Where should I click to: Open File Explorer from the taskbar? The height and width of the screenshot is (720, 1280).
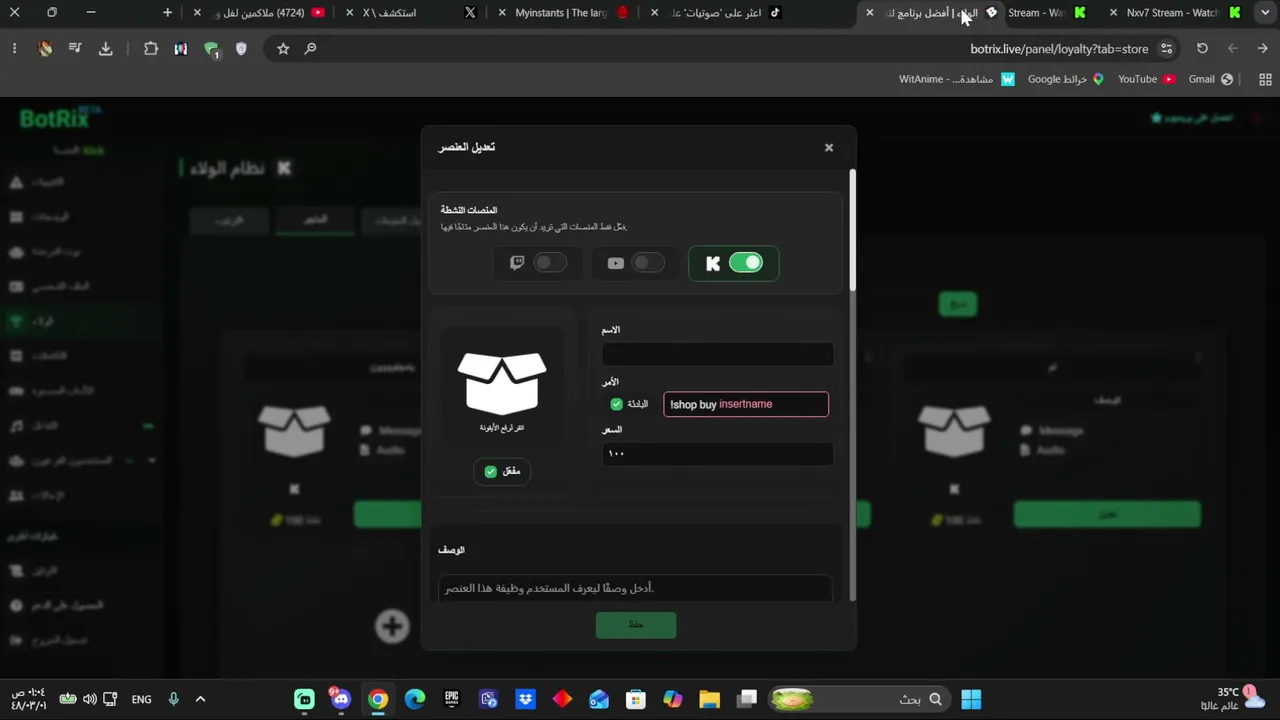pyautogui.click(x=709, y=699)
